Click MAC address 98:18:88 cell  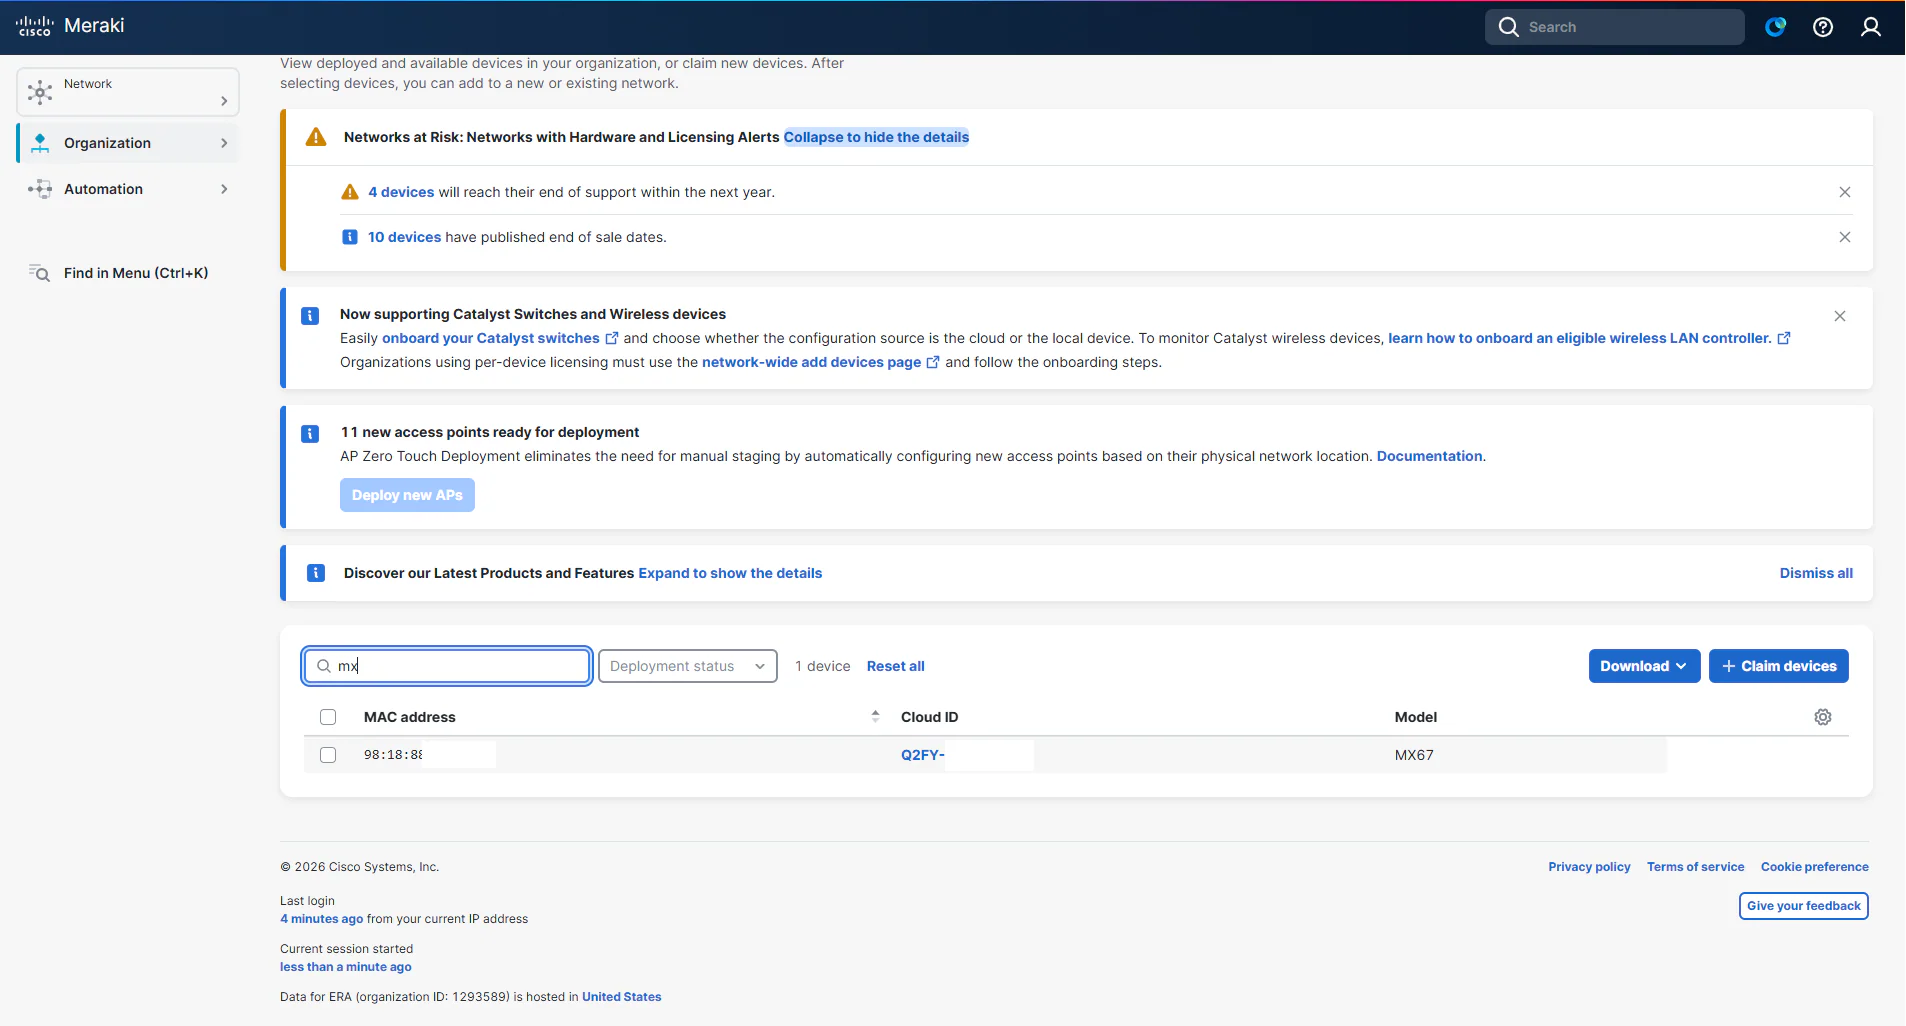[393, 755]
